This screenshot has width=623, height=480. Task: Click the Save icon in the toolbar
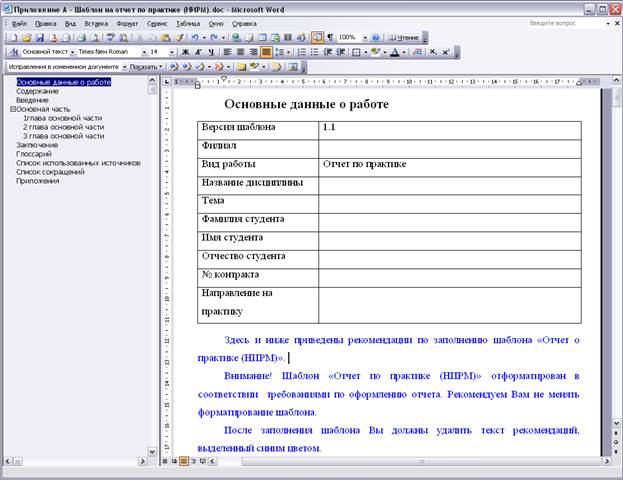tap(40, 37)
